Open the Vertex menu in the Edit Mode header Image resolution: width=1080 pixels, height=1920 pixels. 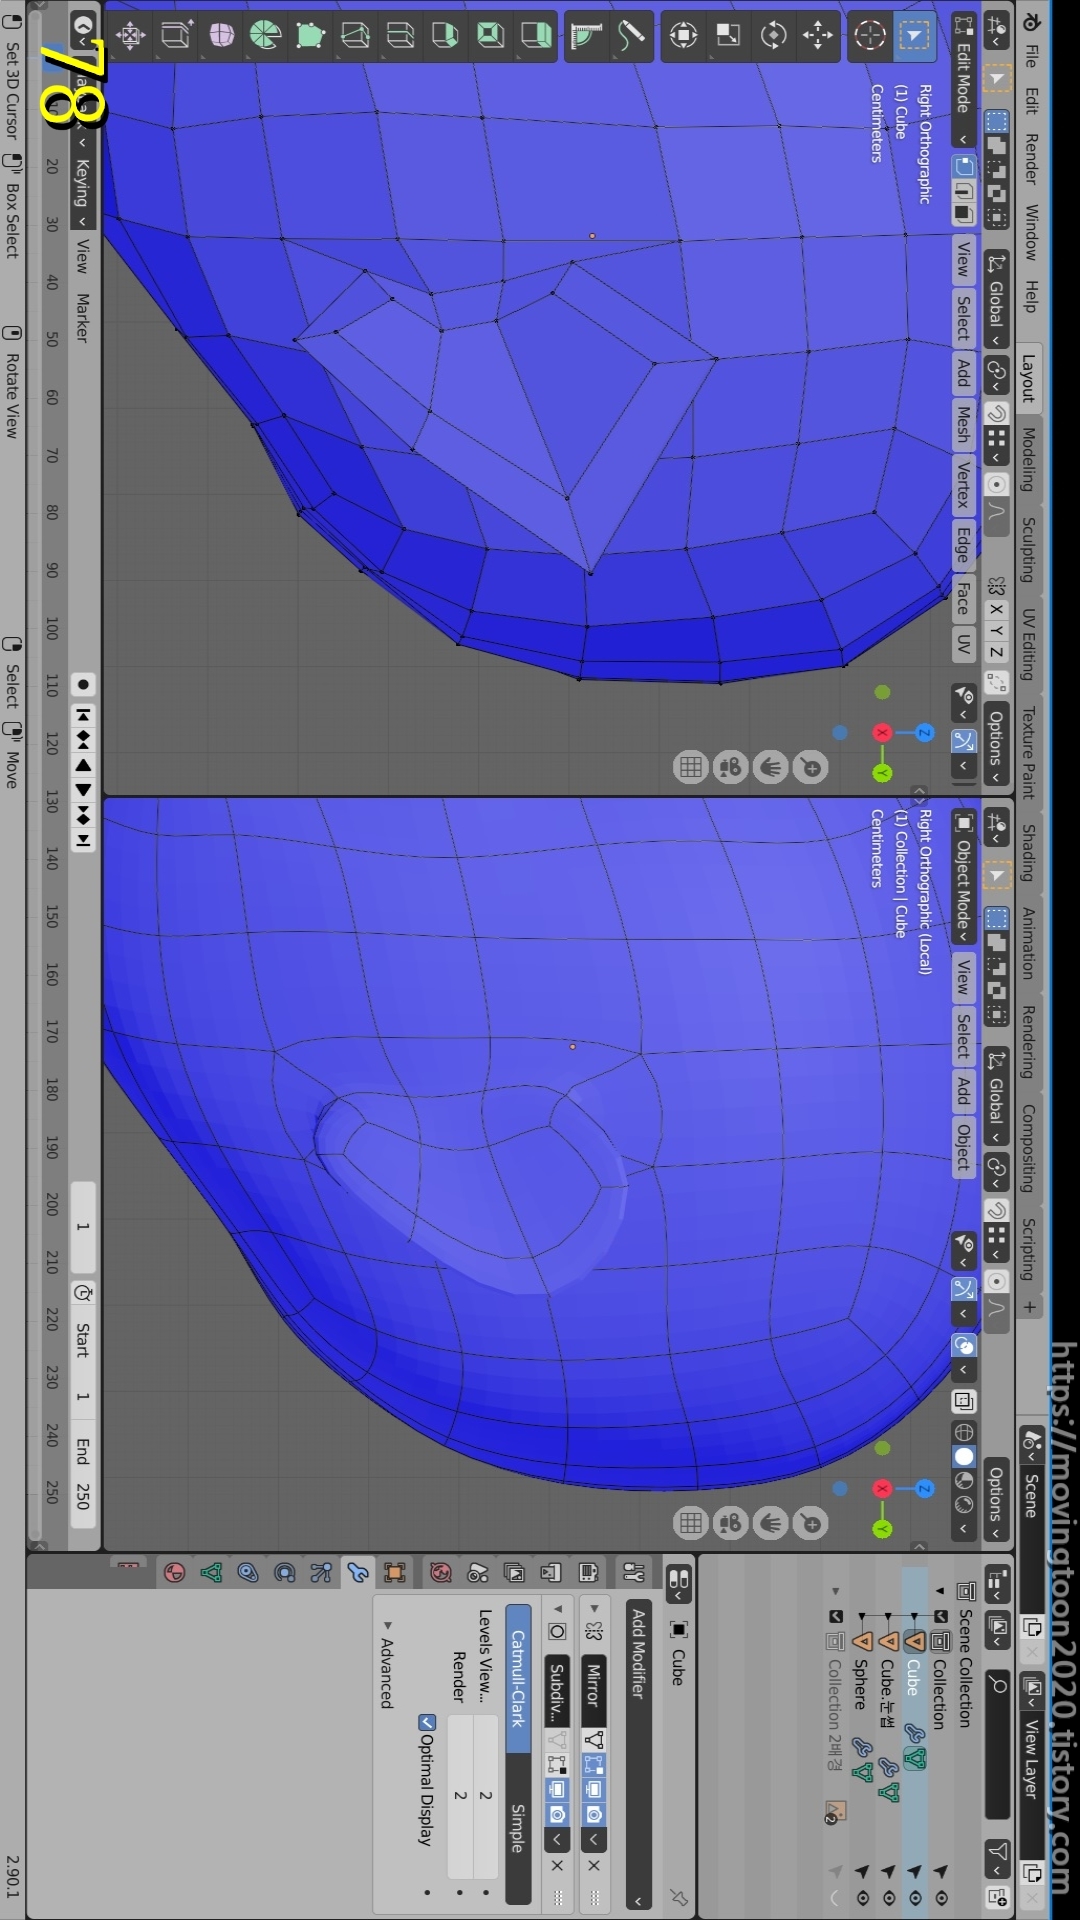(x=963, y=484)
